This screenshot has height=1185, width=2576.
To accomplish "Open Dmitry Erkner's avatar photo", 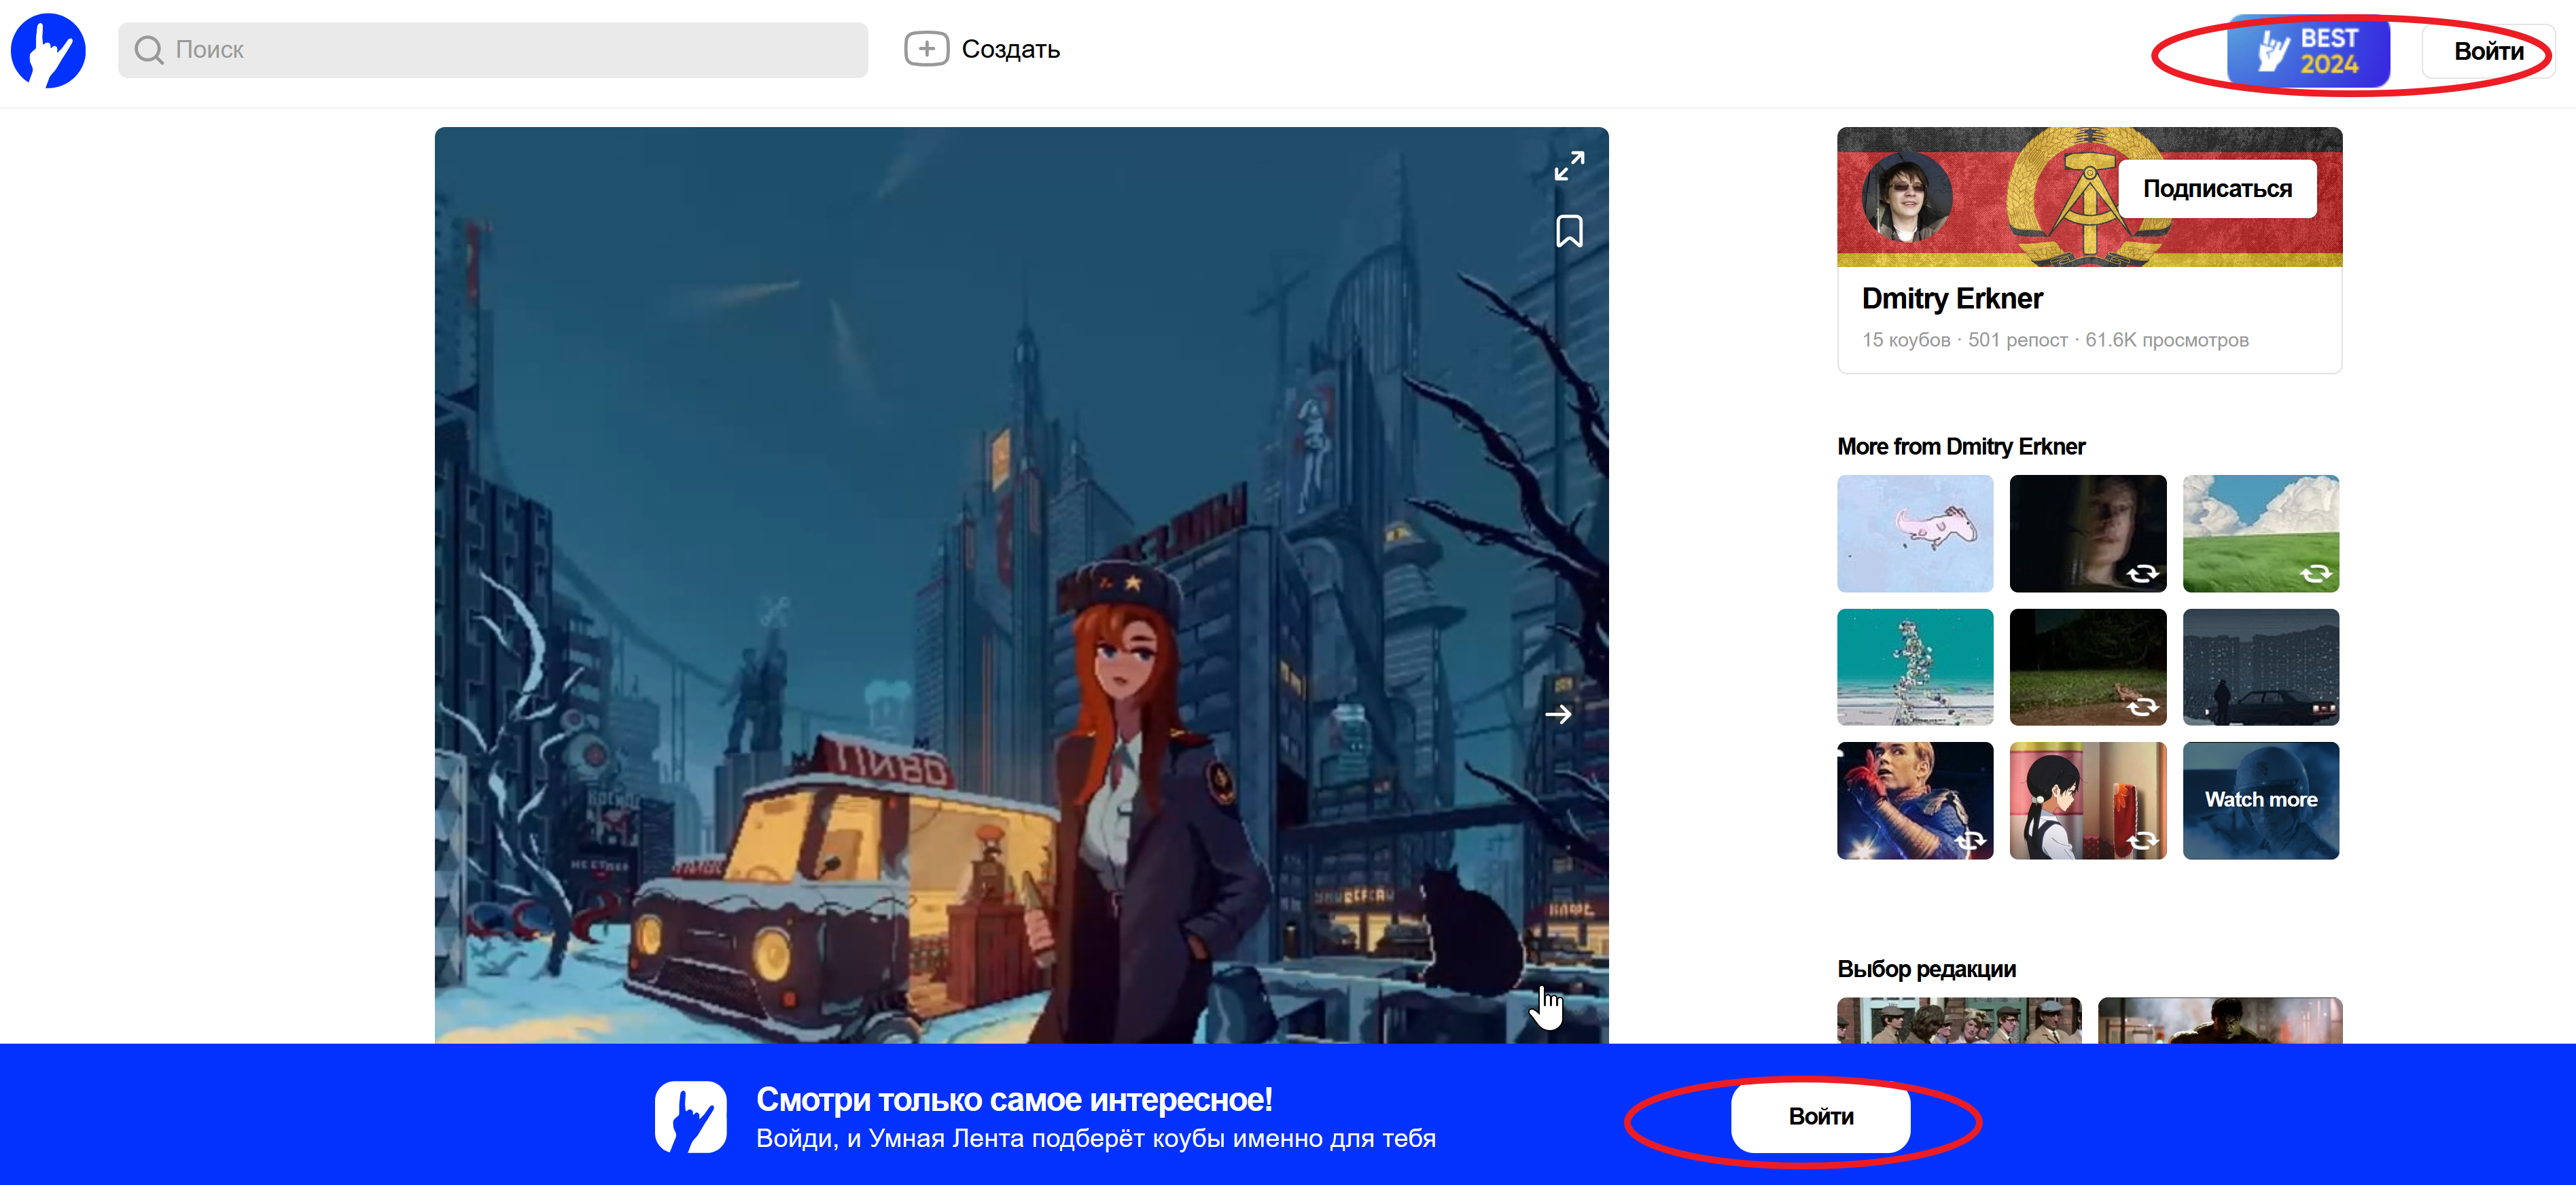I will pyautogui.click(x=1906, y=197).
